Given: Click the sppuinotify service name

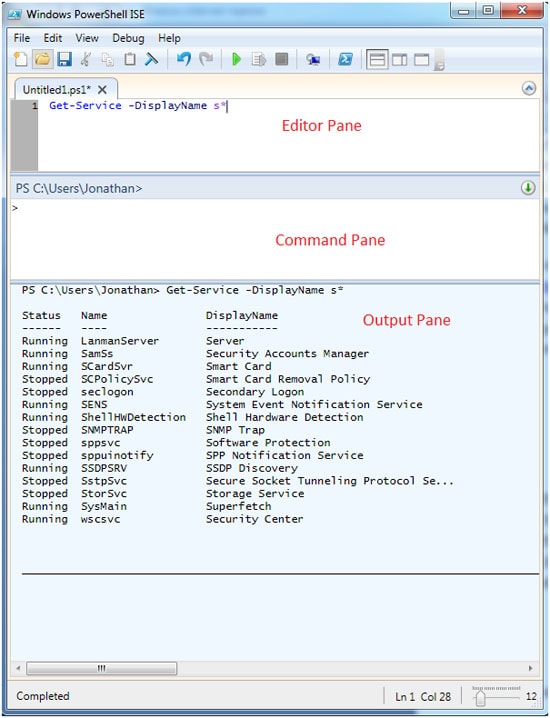Looking at the screenshot, I should pos(117,456).
